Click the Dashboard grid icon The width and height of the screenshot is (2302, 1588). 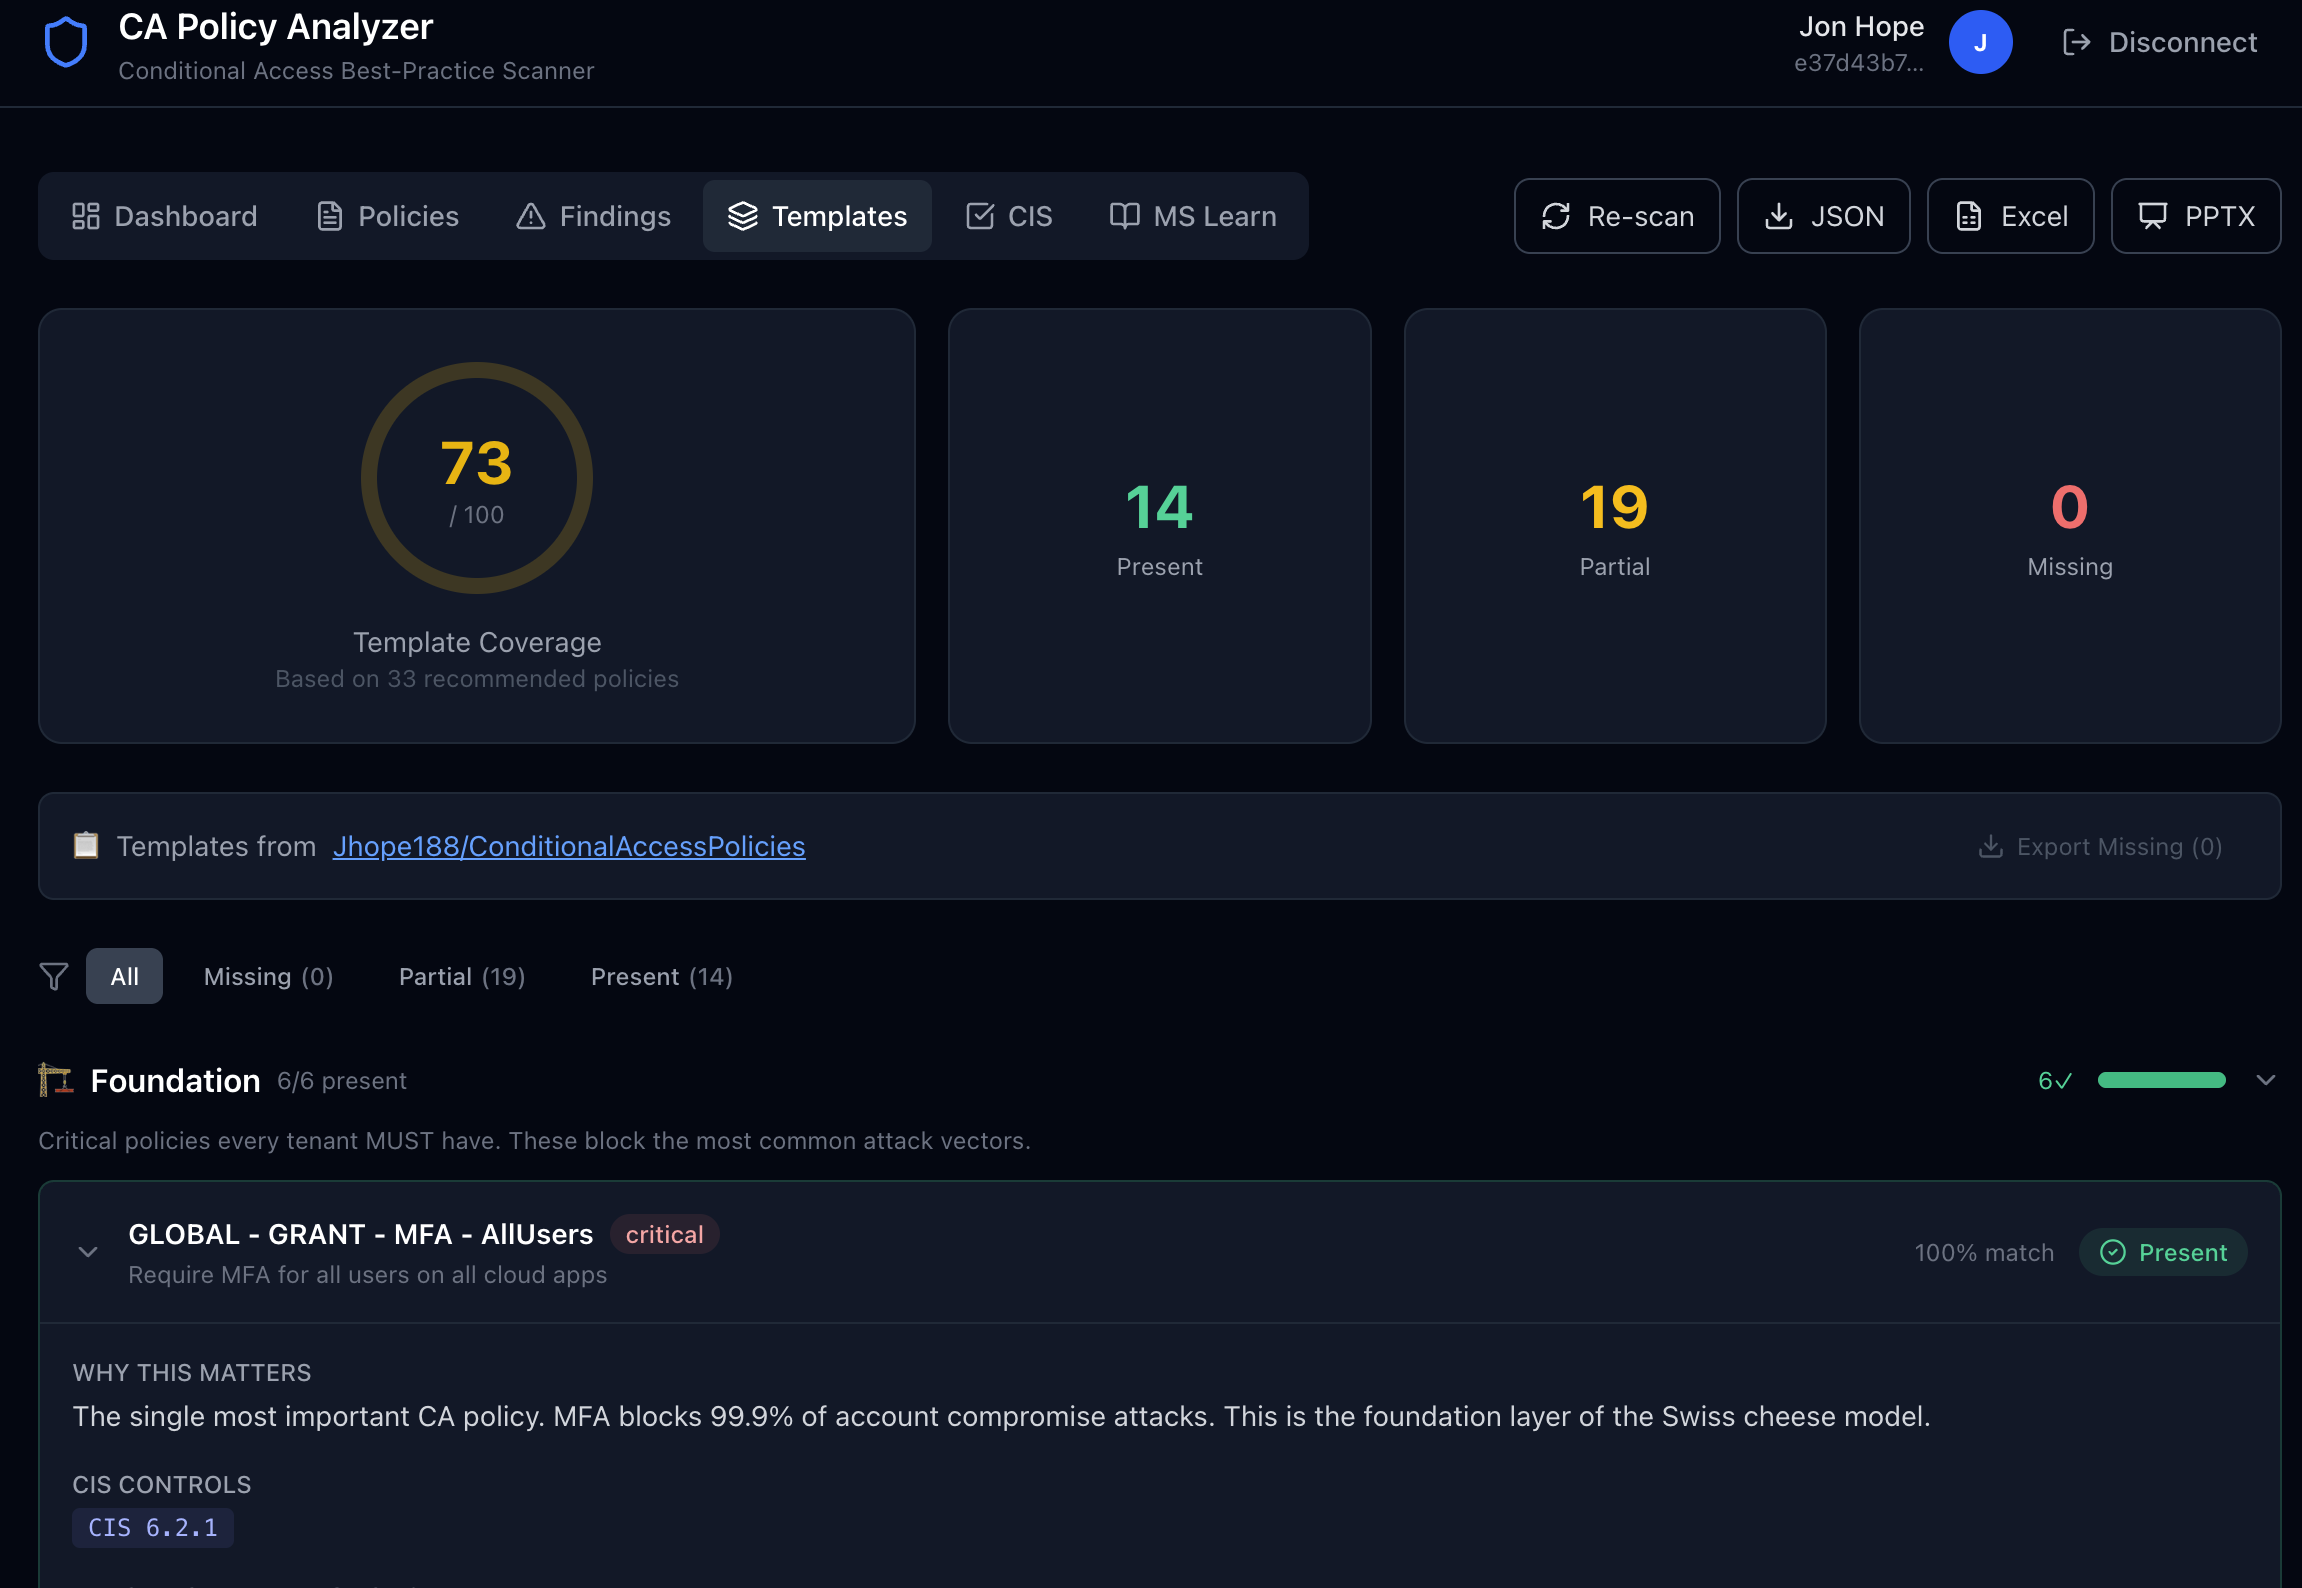pos(86,216)
